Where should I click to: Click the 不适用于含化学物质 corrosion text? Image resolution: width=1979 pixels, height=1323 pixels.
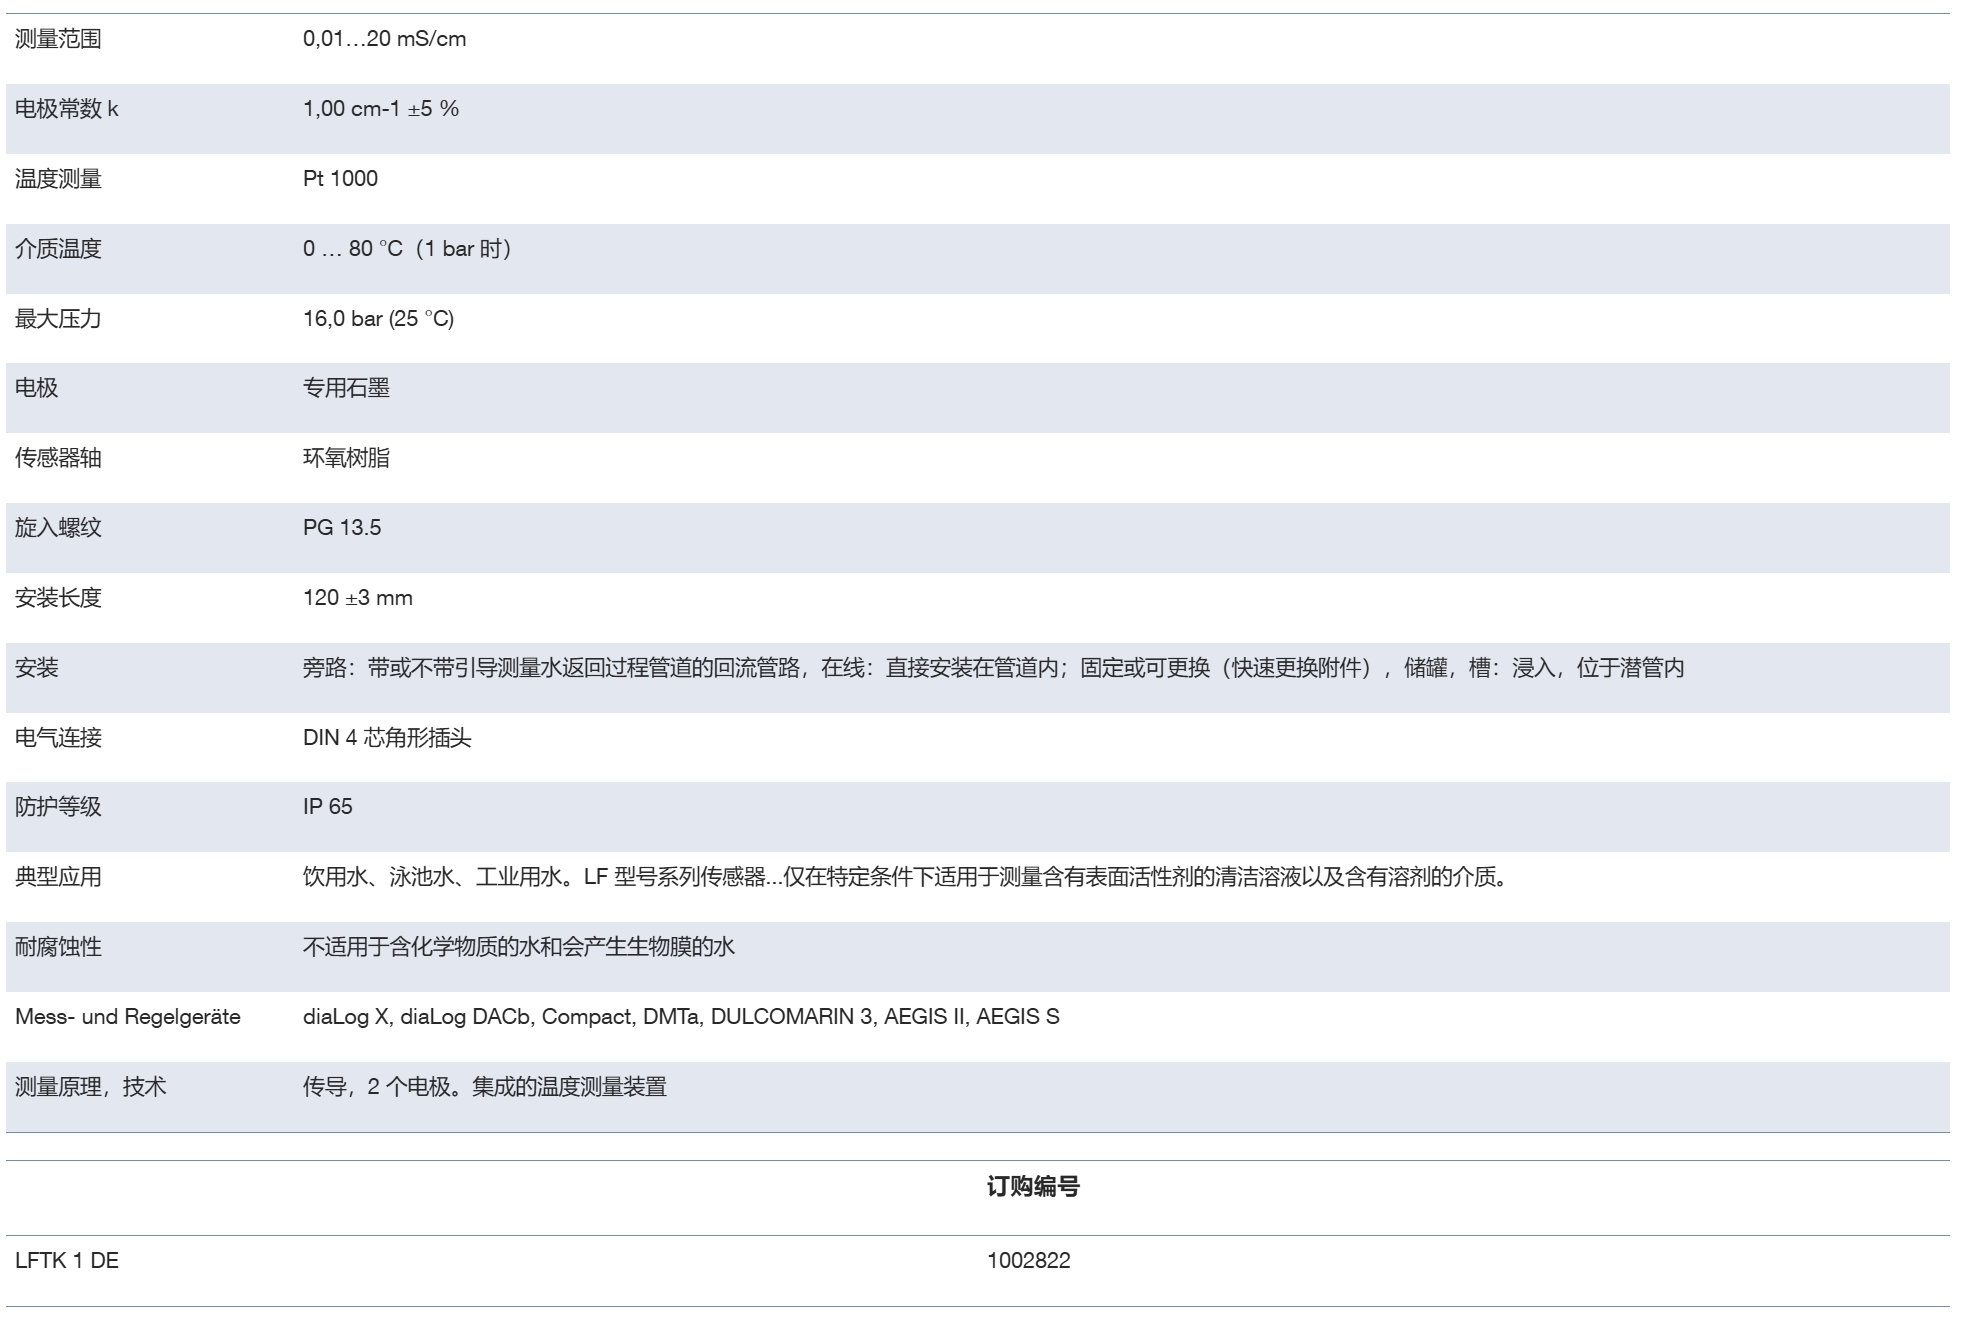(519, 947)
